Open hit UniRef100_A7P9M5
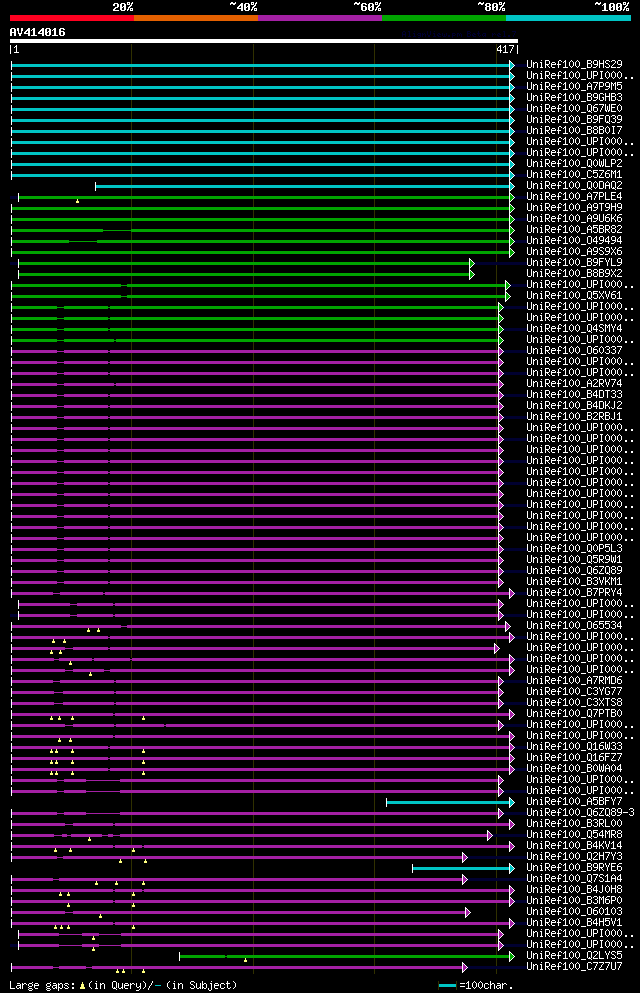 click(574, 87)
